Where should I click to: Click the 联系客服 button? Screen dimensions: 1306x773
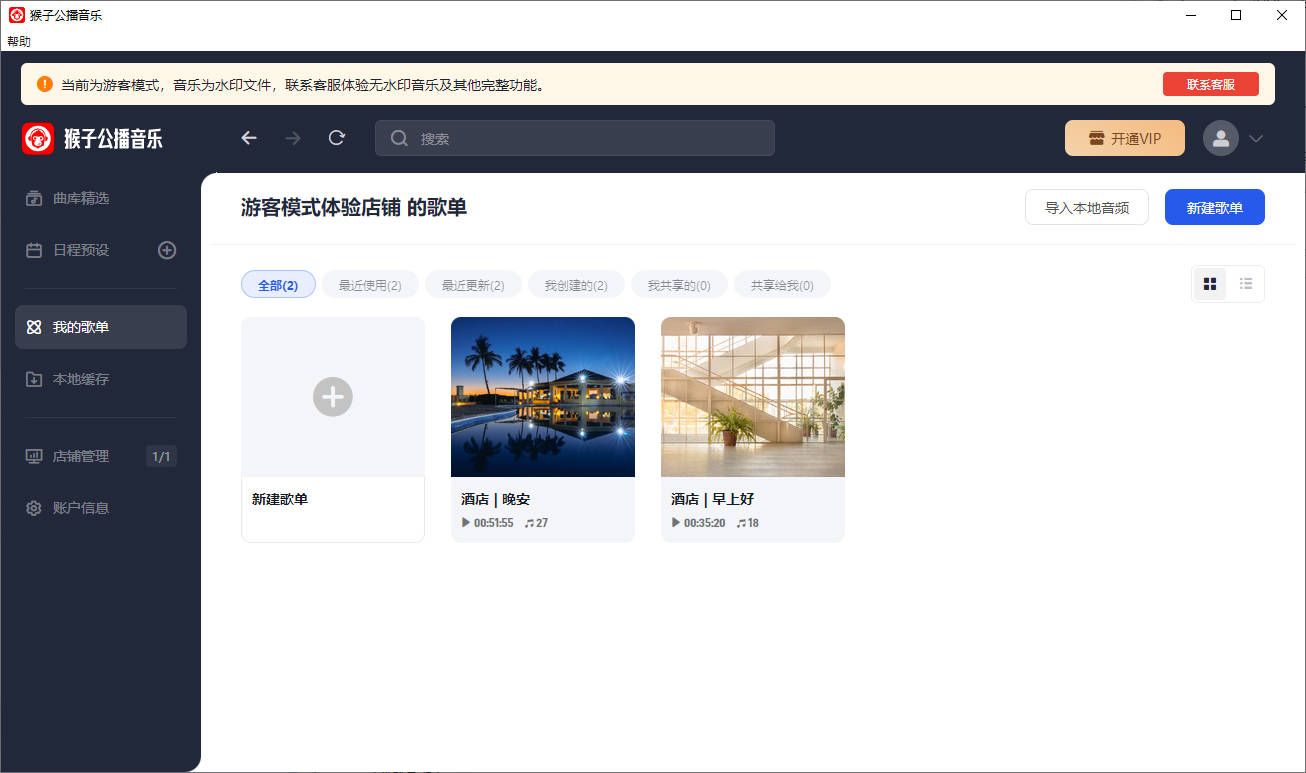tap(1211, 84)
